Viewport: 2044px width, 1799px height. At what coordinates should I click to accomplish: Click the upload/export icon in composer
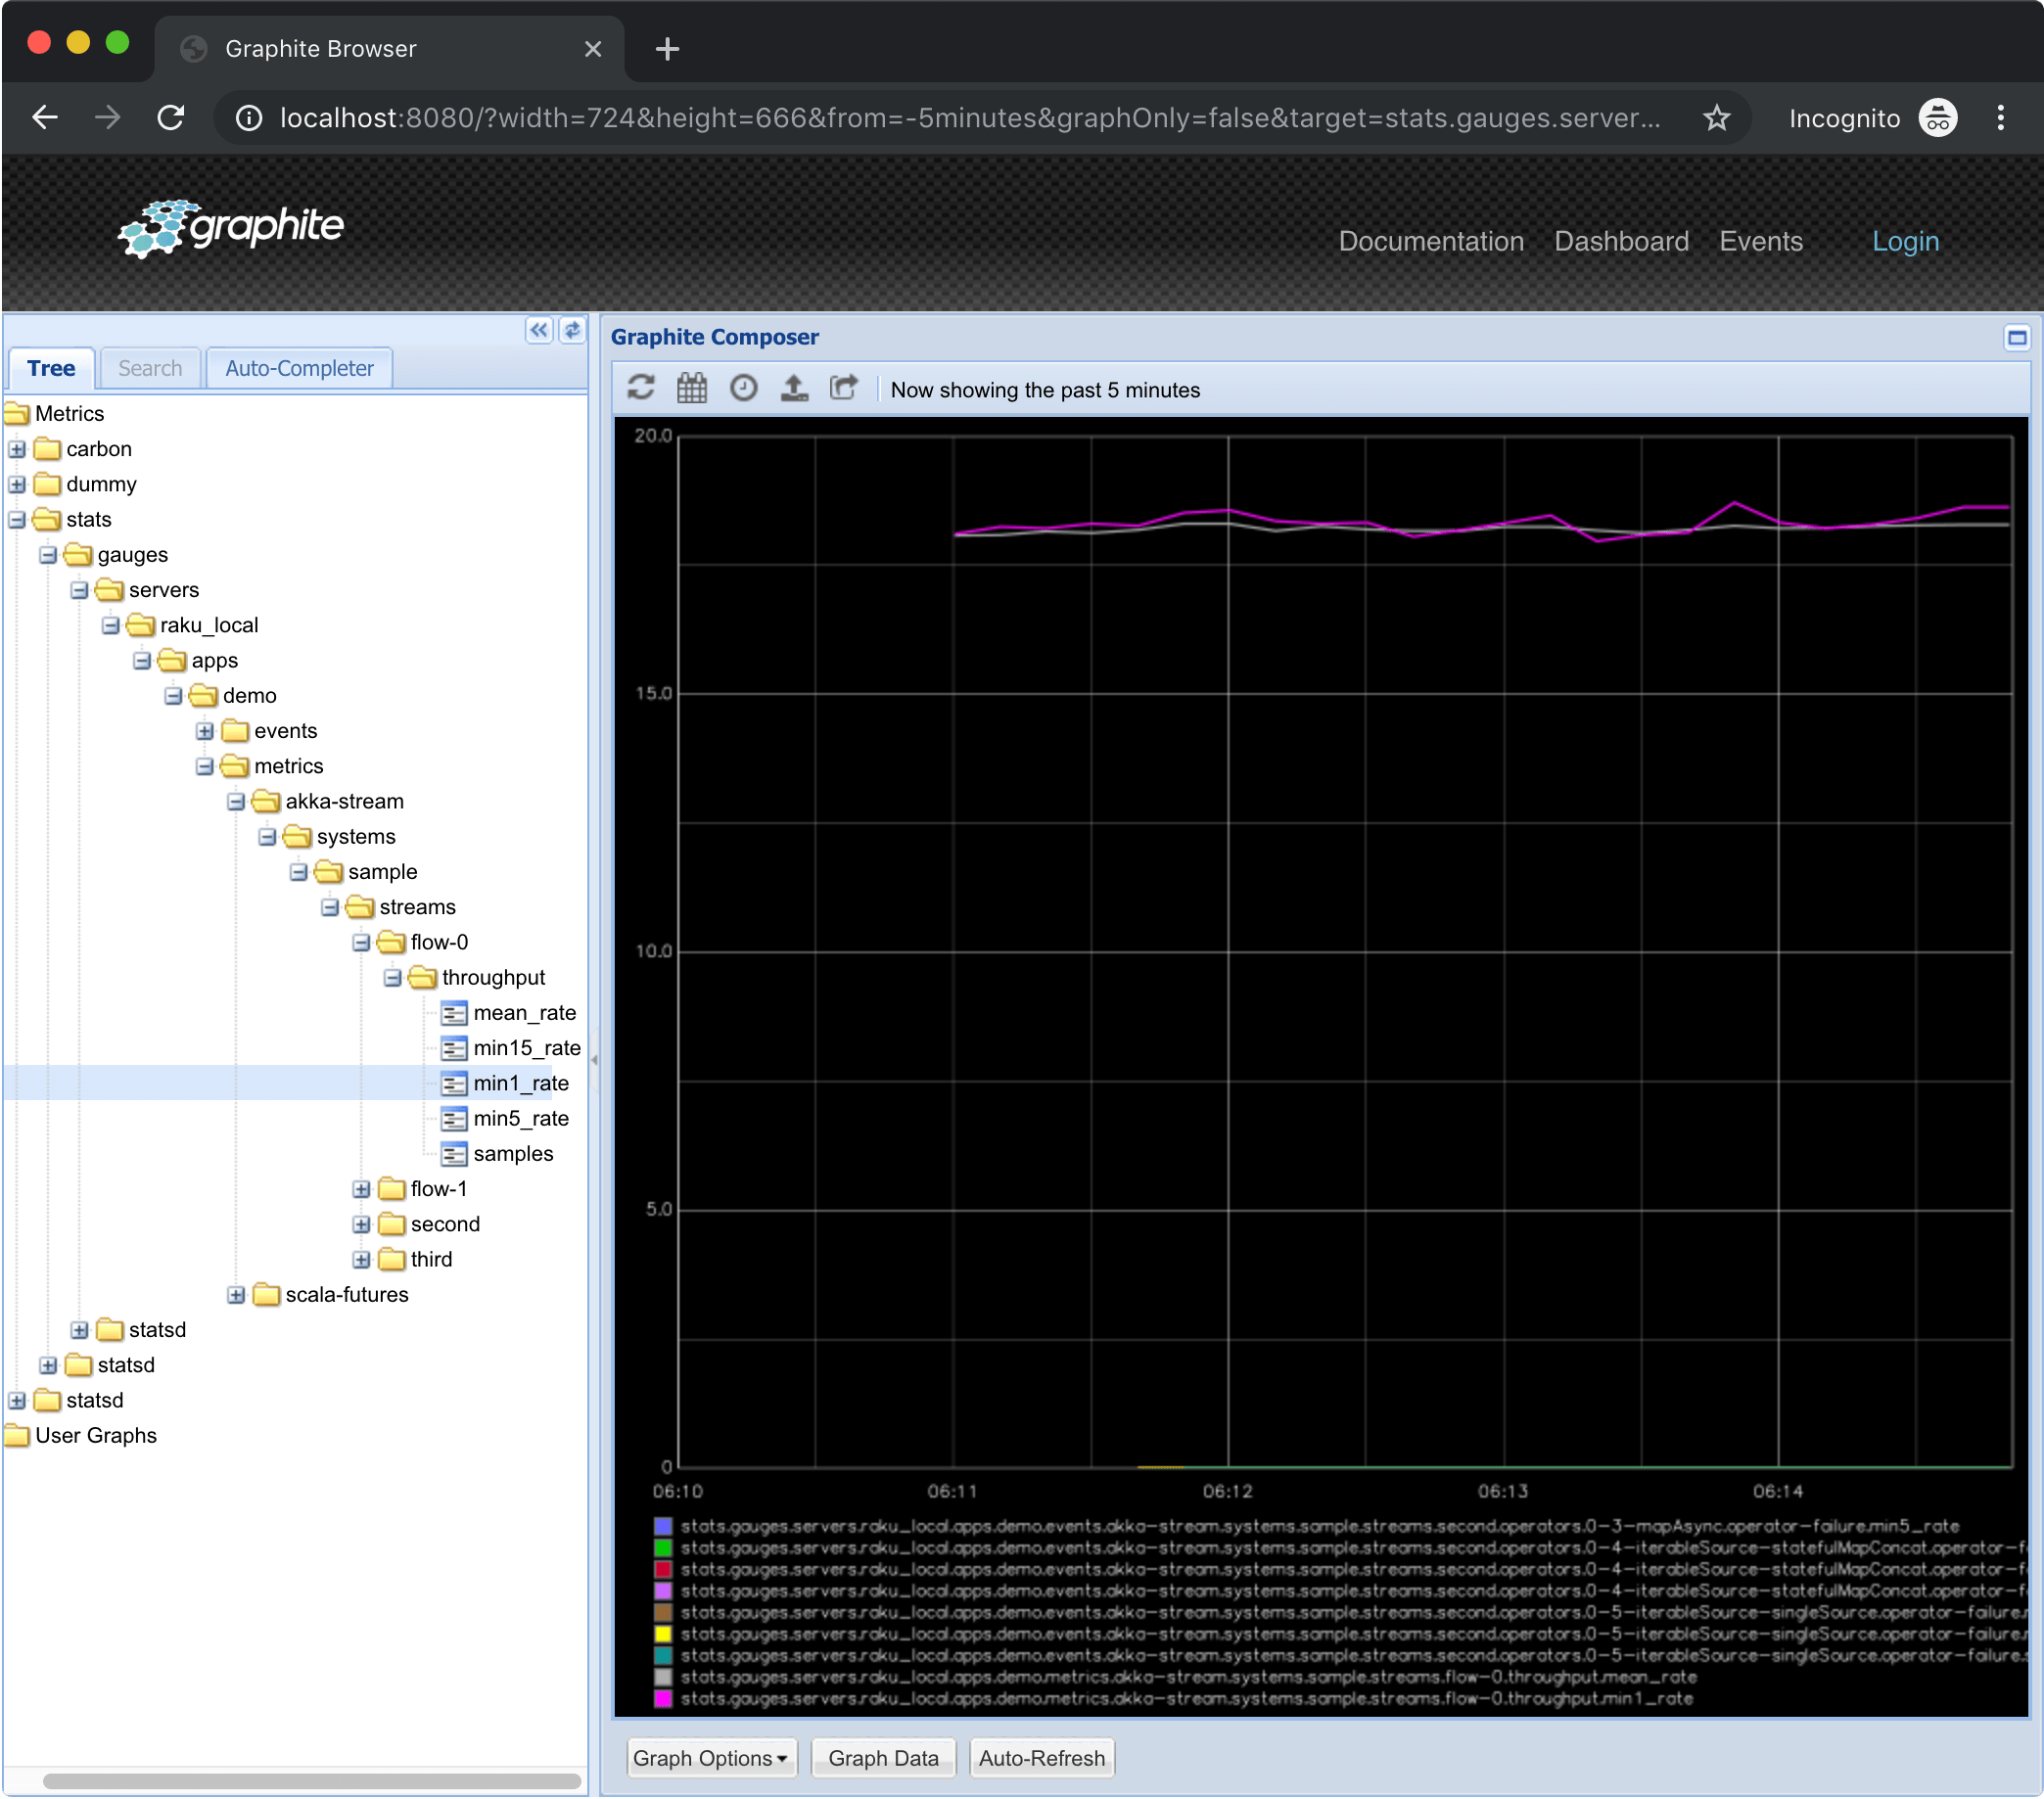(793, 388)
